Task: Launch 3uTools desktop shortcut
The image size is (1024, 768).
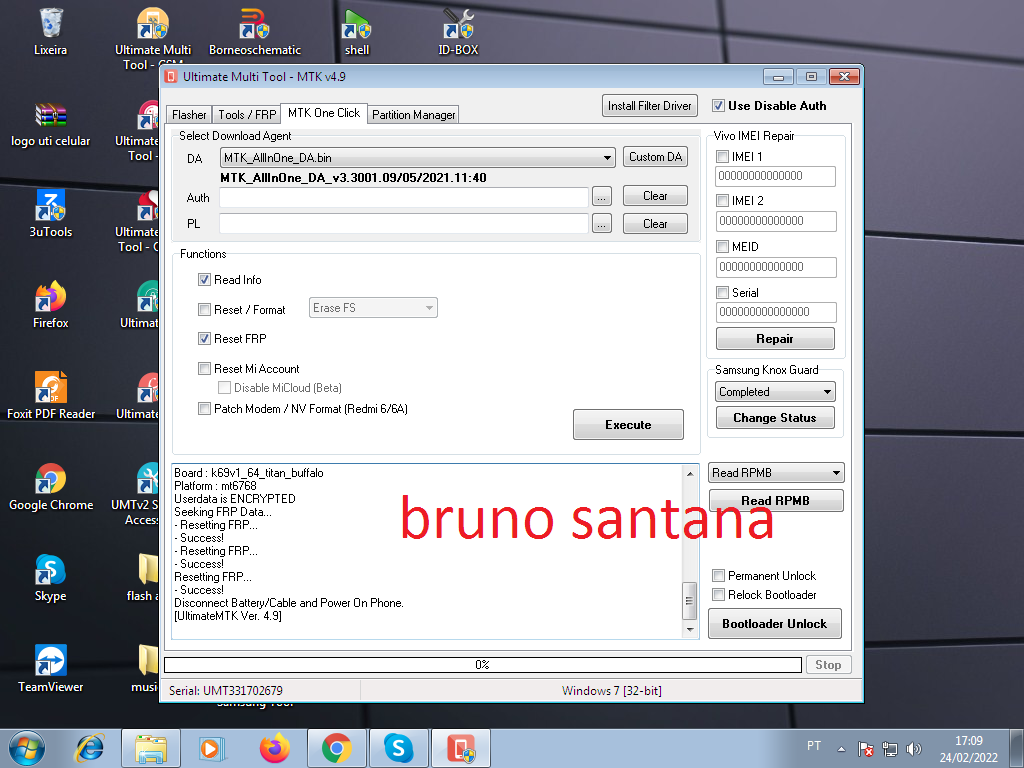Action: click(50, 214)
